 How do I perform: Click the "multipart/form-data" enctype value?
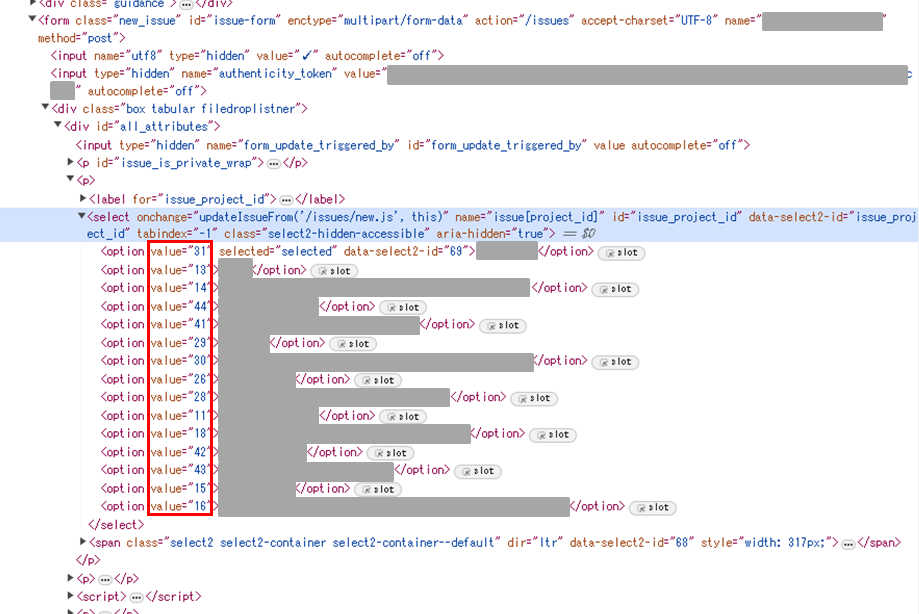point(403,21)
